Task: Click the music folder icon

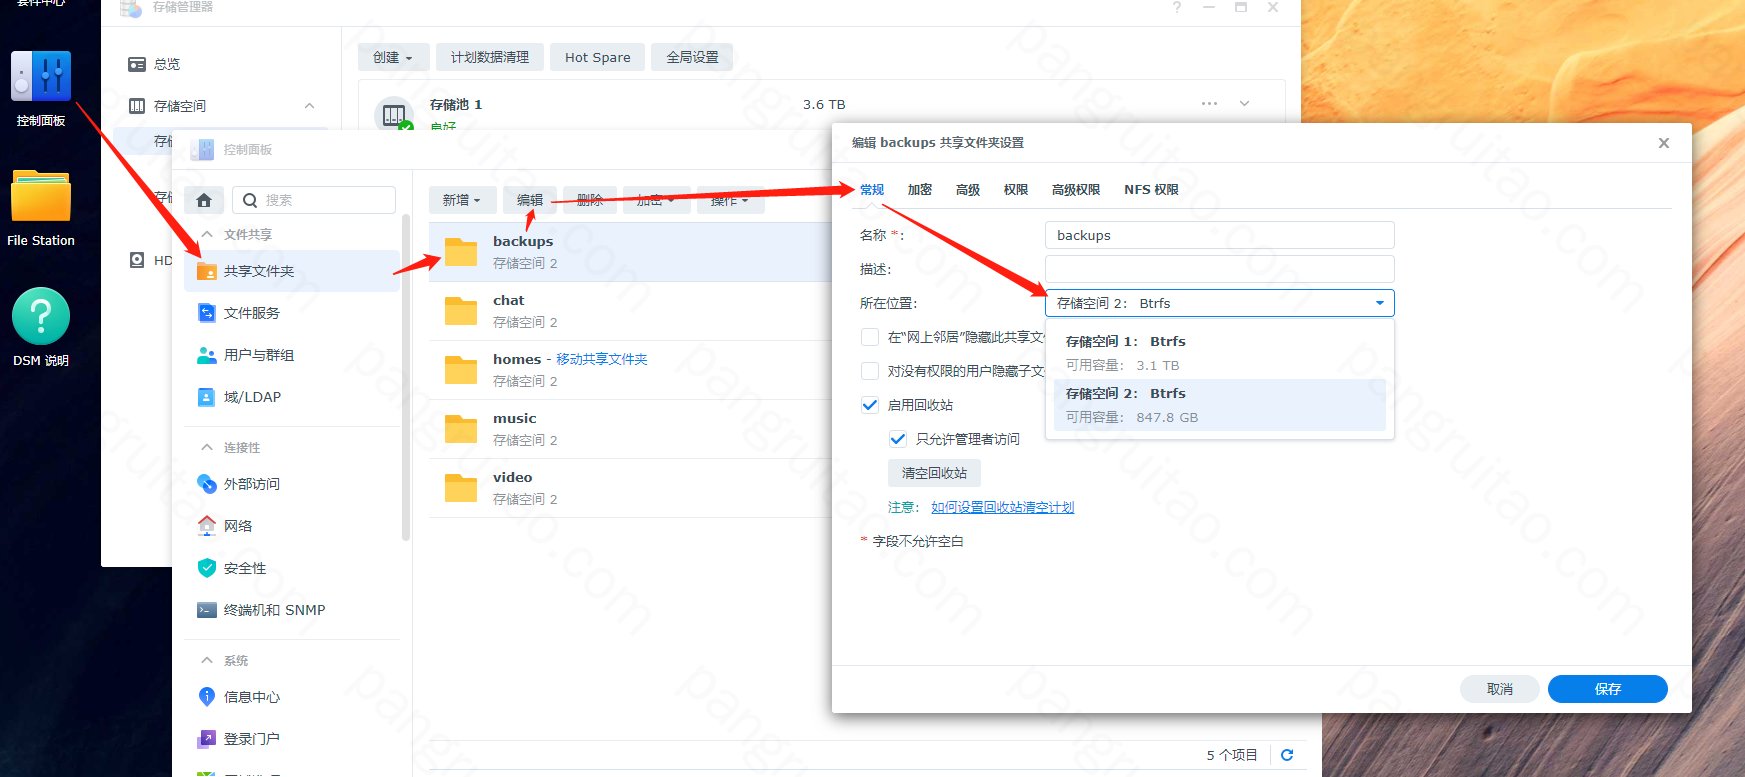Action: coord(461,429)
